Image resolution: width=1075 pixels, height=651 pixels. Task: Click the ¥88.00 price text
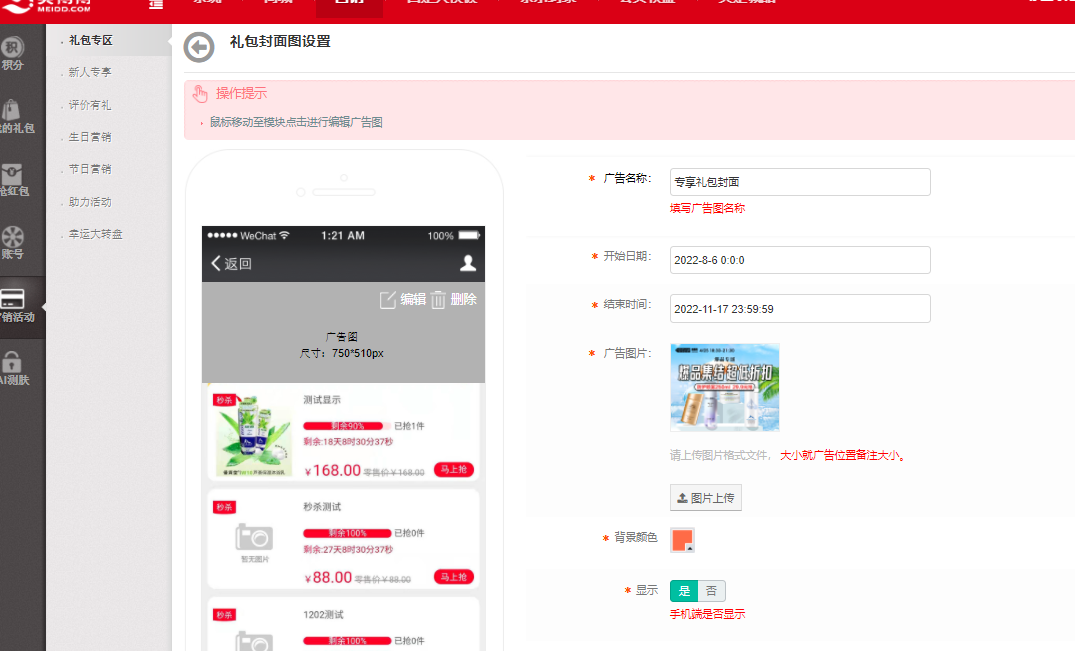click(x=328, y=578)
